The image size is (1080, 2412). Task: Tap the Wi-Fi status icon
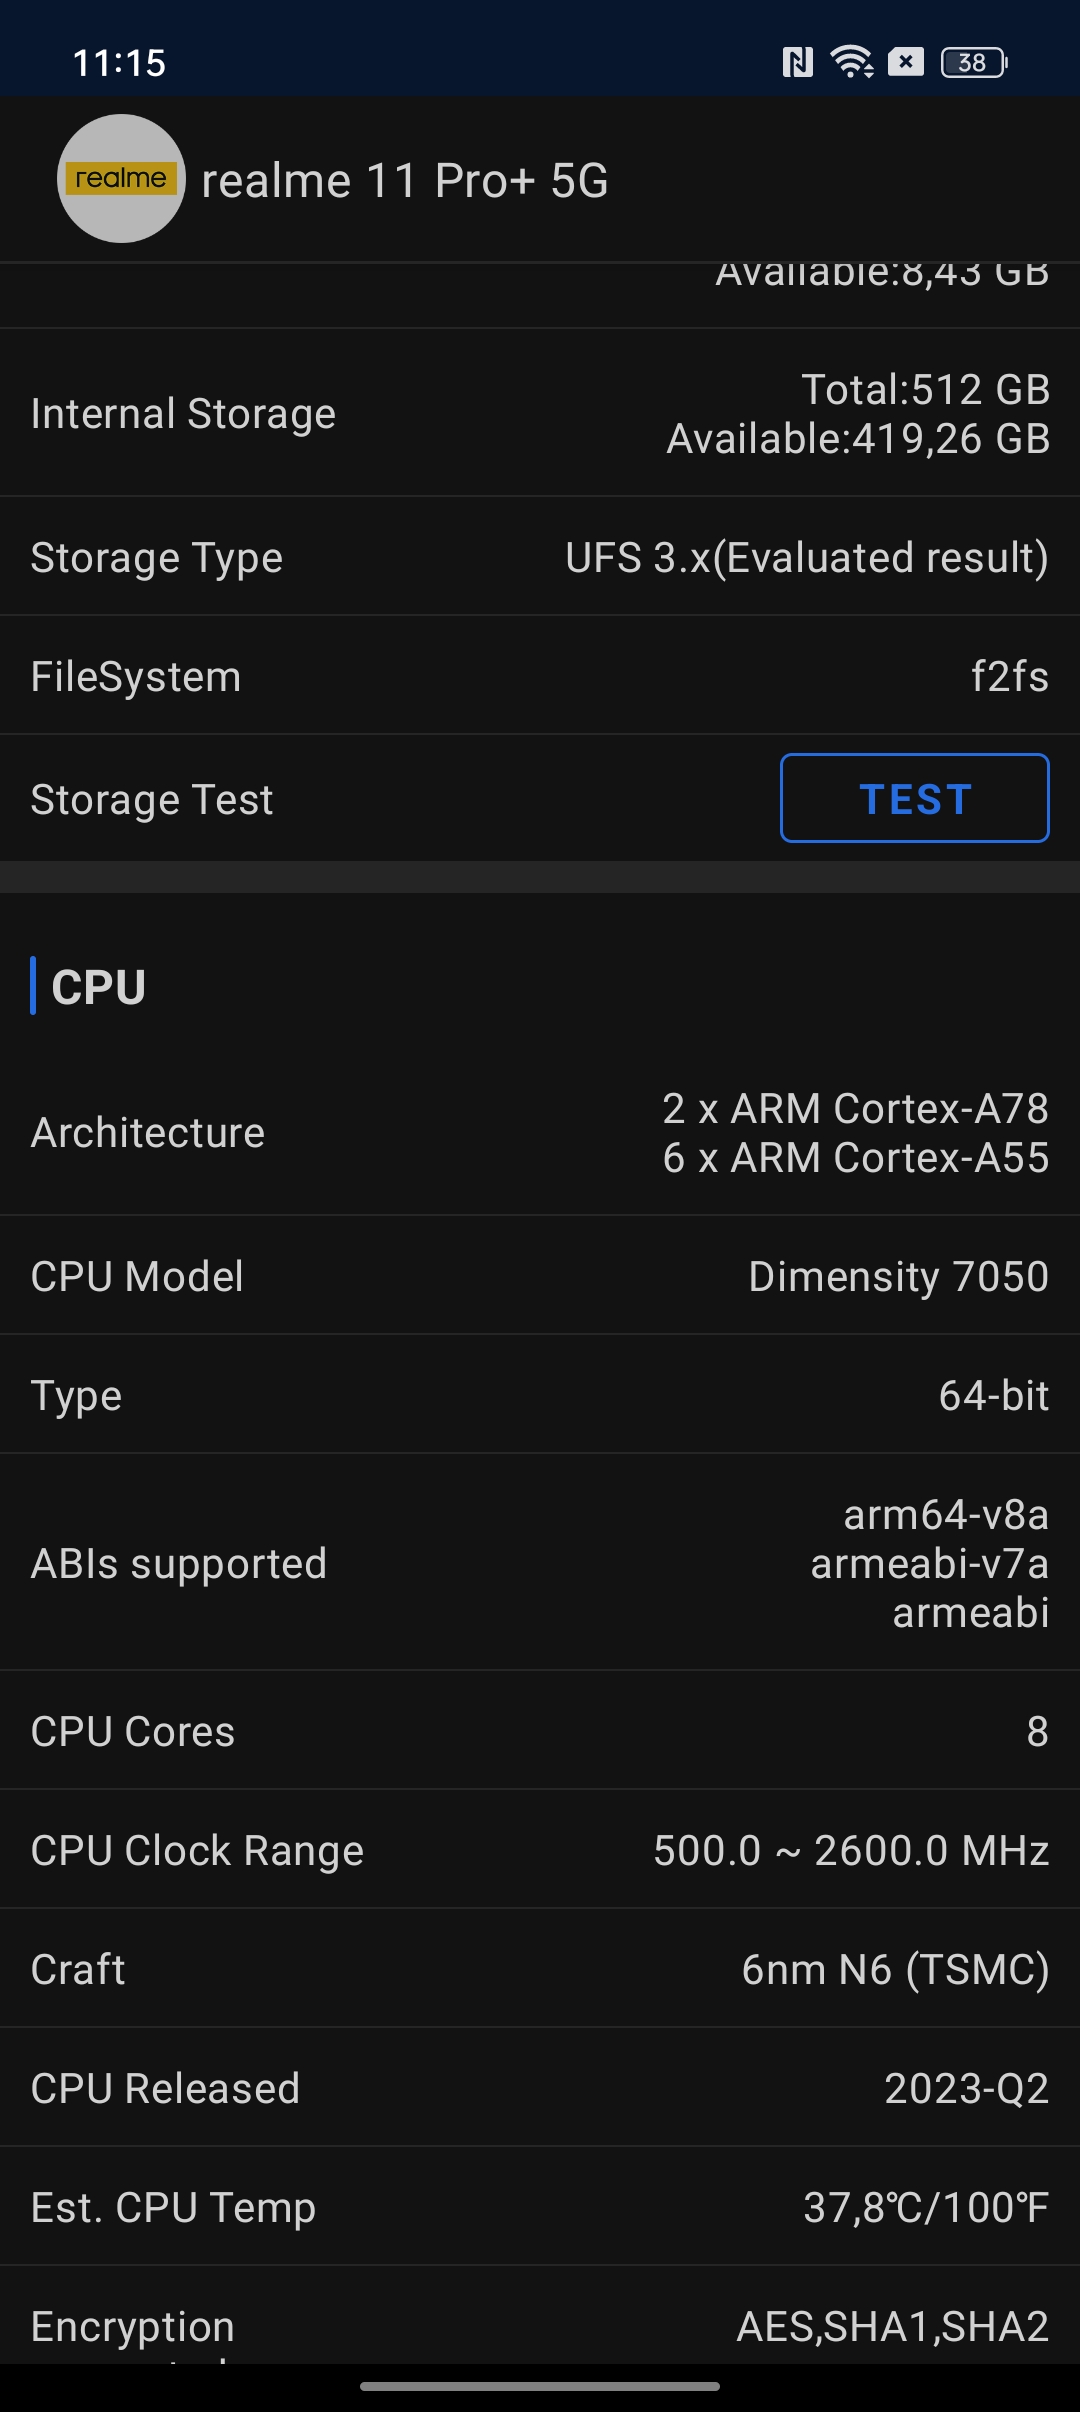(852, 62)
